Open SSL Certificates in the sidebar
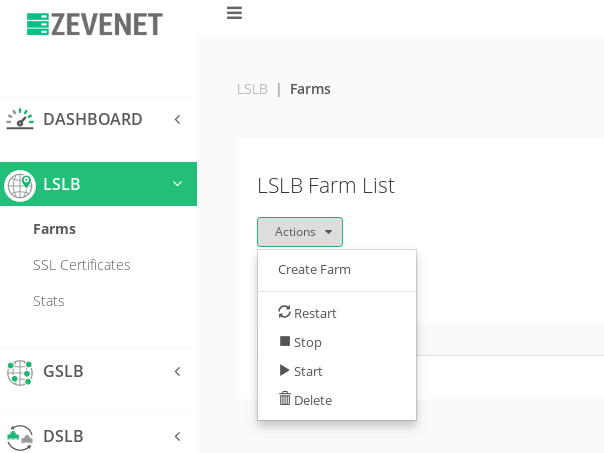Viewport: 604px width, 453px height. pos(82,265)
